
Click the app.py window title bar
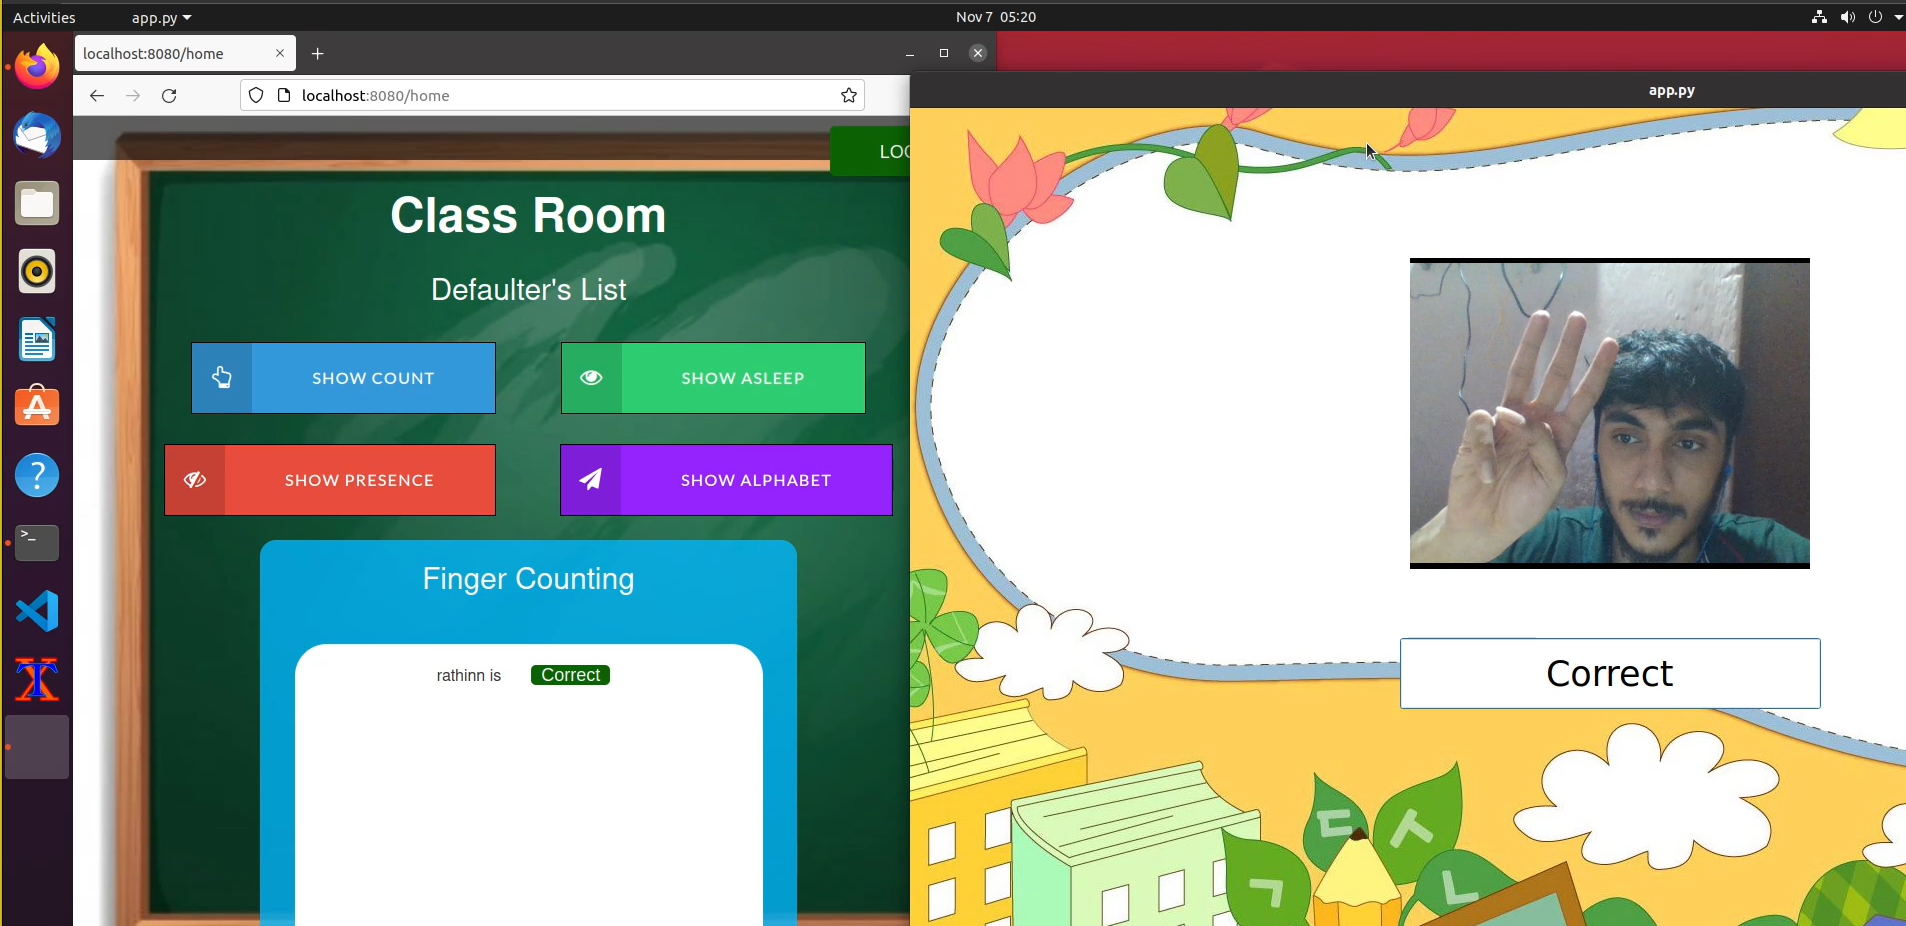(x=1407, y=90)
